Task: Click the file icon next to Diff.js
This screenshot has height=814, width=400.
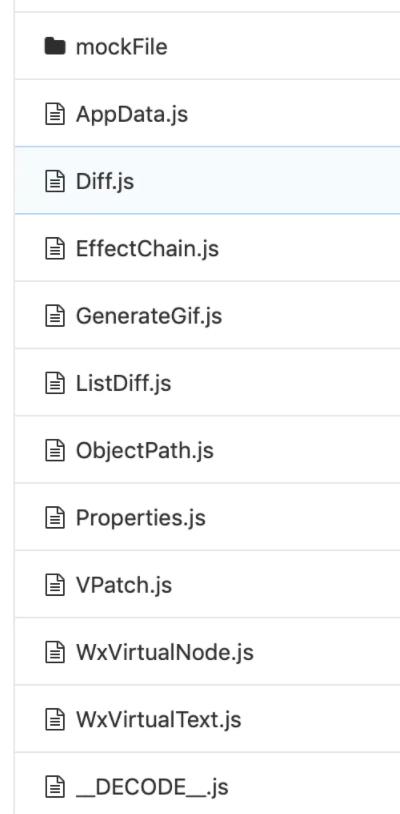Action: click(x=55, y=182)
